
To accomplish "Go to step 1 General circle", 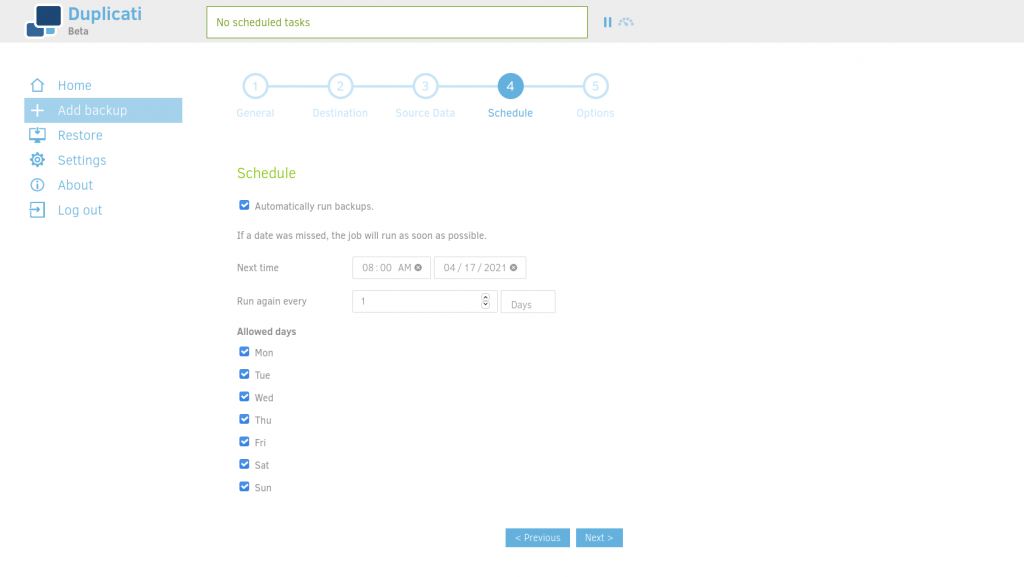I will pyautogui.click(x=255, y=86).
